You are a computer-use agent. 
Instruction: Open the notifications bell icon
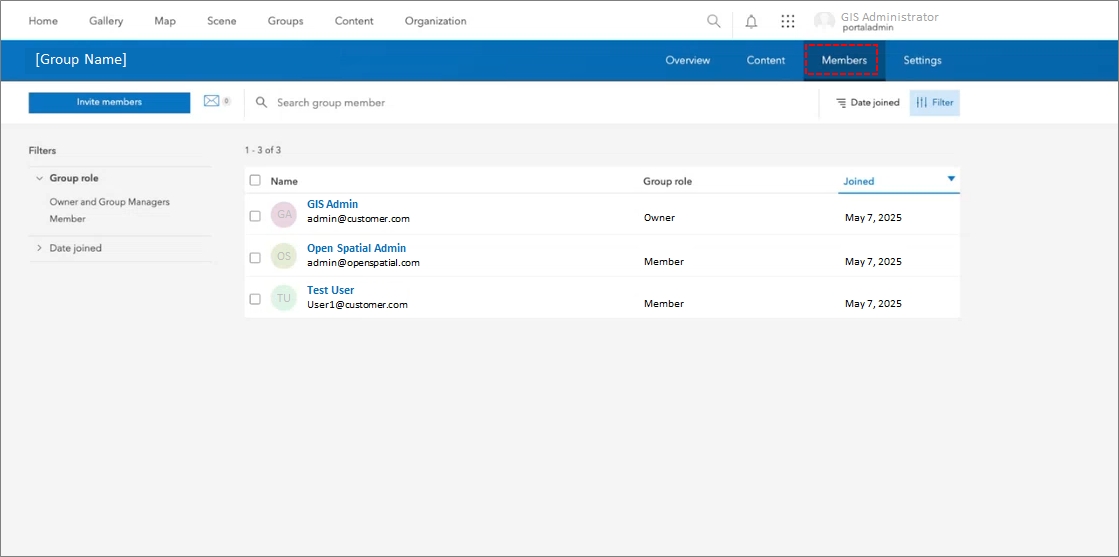[751, 21]
